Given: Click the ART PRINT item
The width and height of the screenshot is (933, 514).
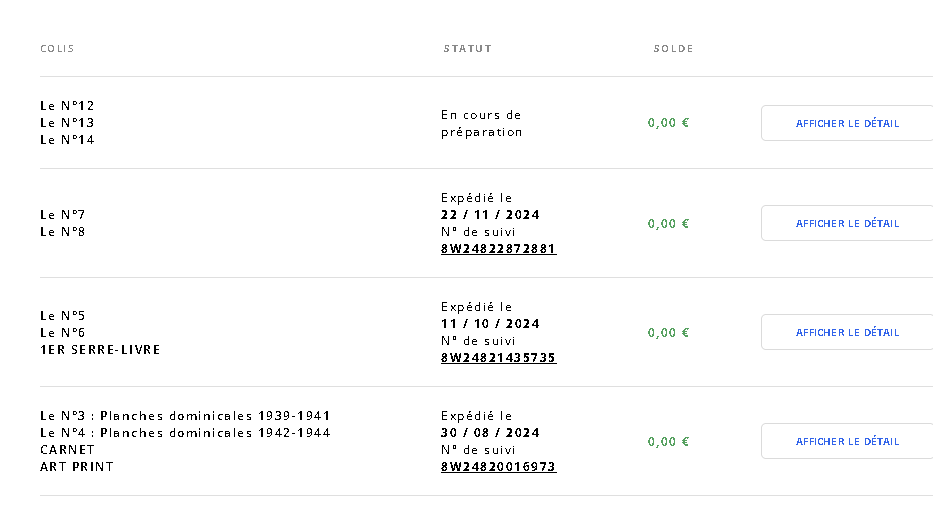Looking at the screenshot, I should (77, 467).
